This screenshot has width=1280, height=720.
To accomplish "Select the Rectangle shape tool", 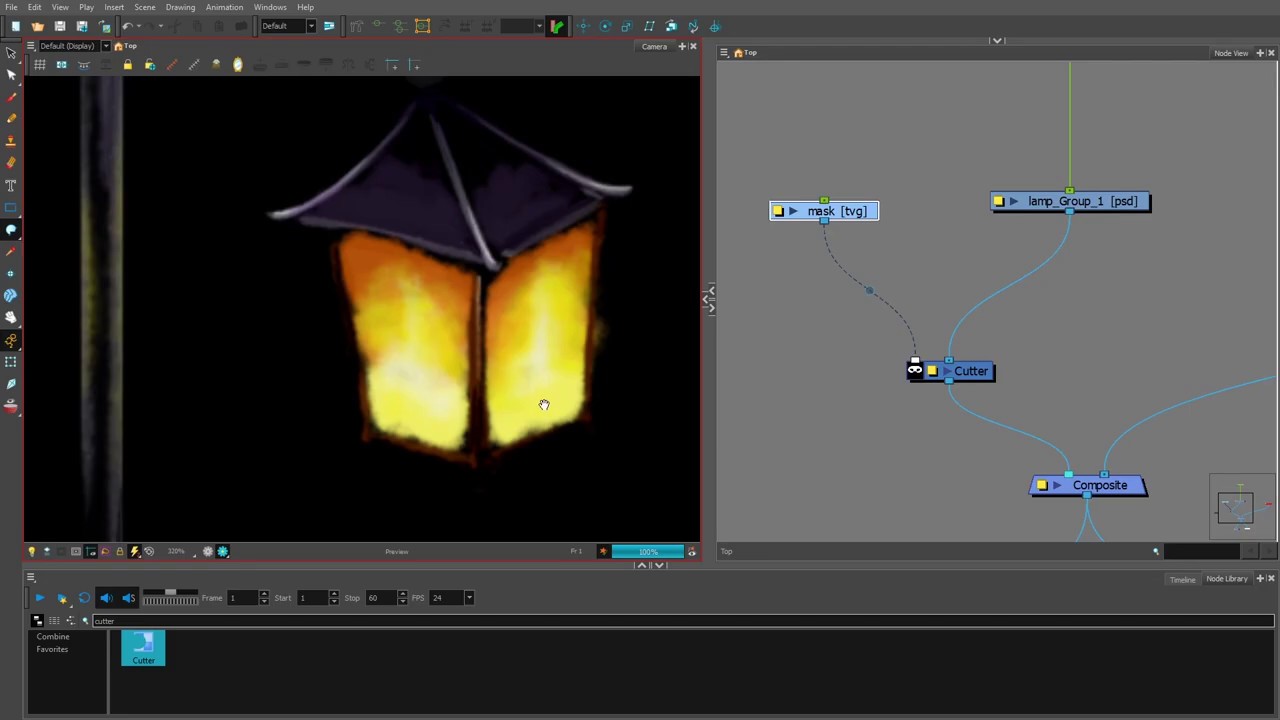I will (x=11, y=207).
